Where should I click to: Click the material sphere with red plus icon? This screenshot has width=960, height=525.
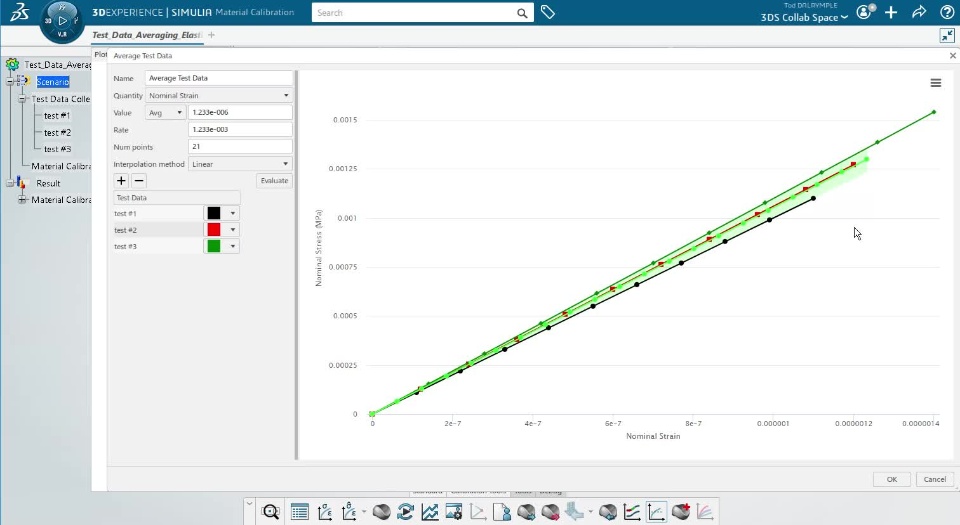pos(680,511)
